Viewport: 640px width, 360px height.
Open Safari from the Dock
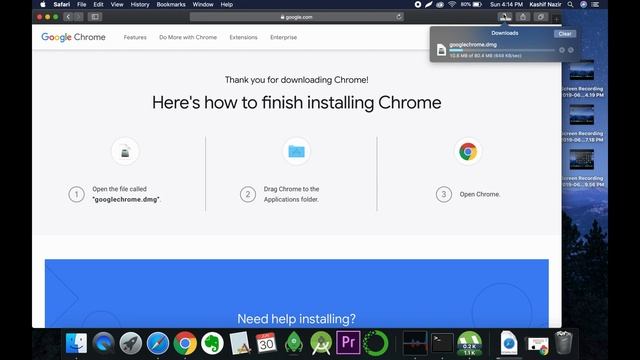click(x=158, y=343)
